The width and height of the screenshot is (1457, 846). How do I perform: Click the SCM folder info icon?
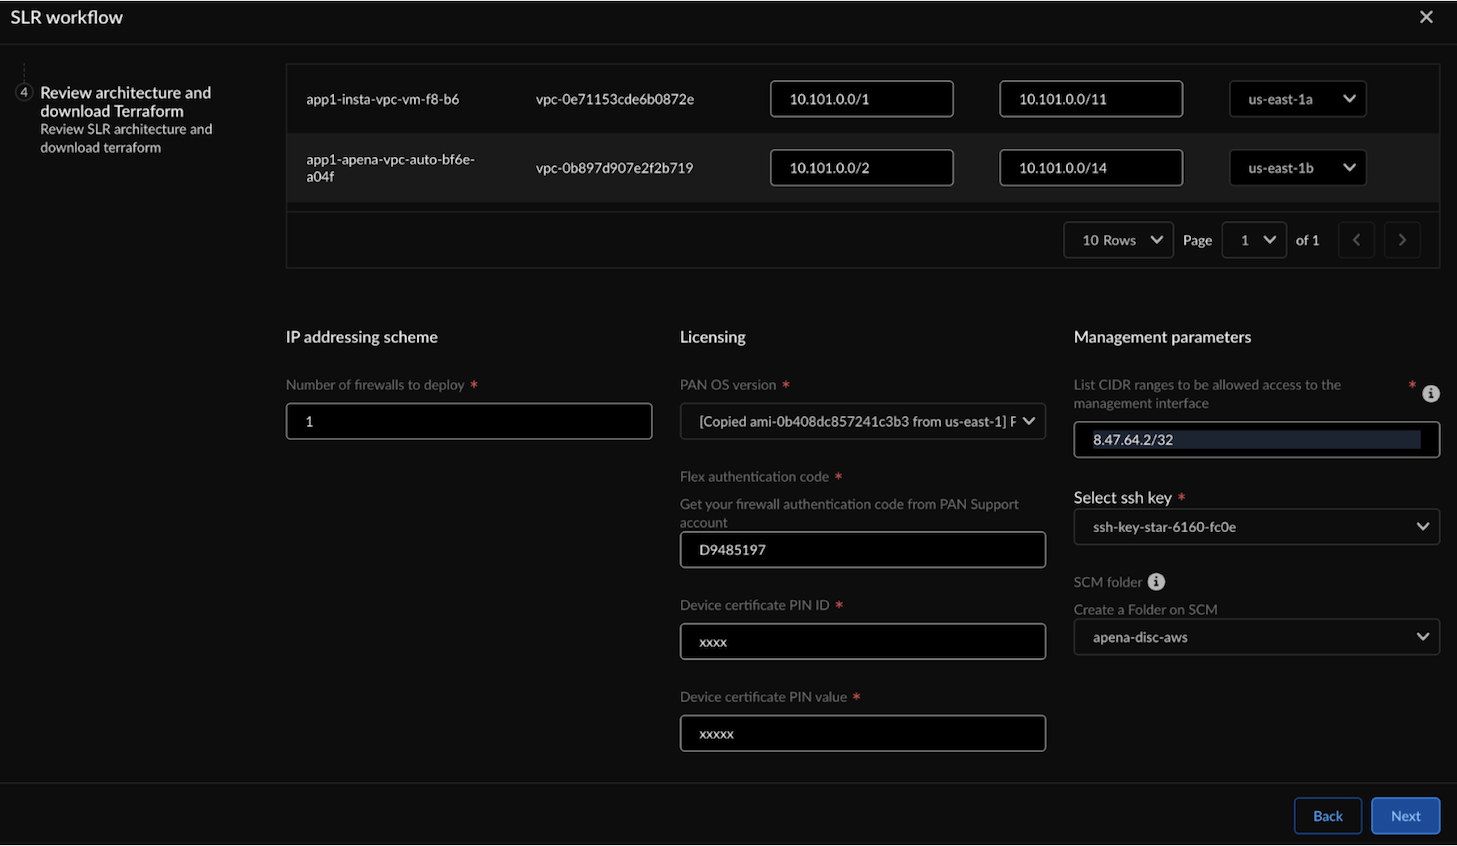[x=1156, y=582]
